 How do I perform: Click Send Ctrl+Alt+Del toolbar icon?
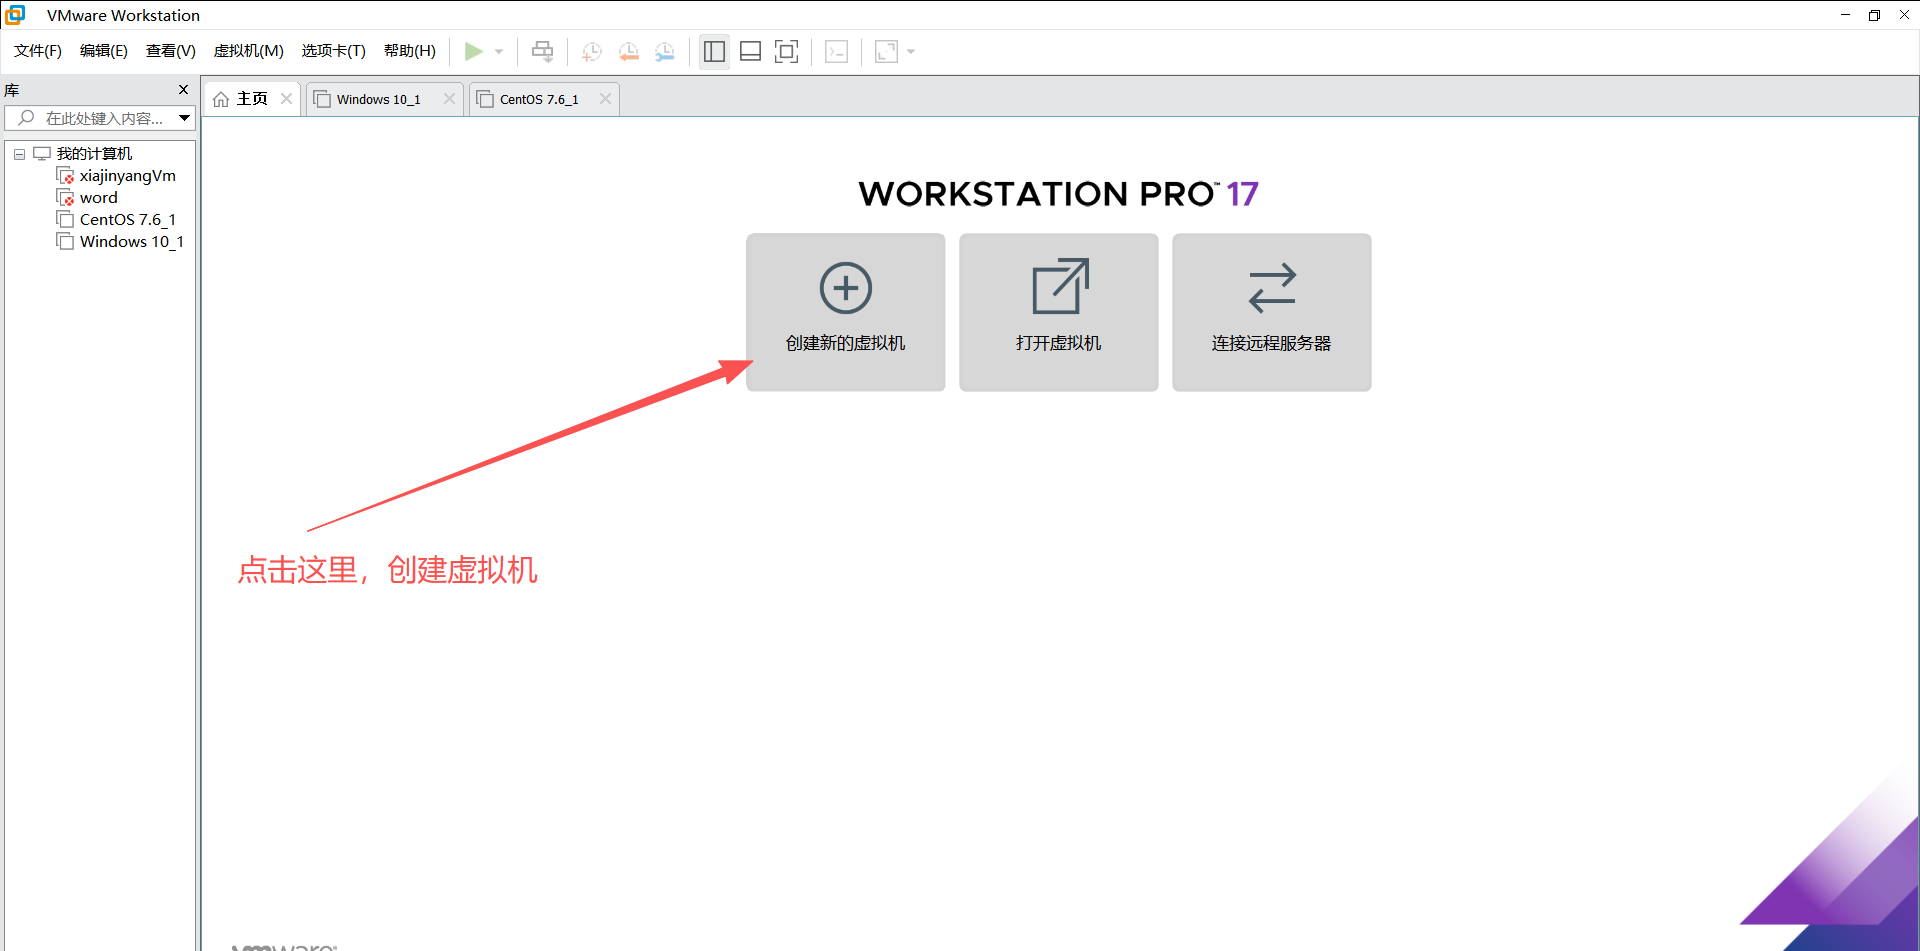pyautogui.click(x=542, y=51)
